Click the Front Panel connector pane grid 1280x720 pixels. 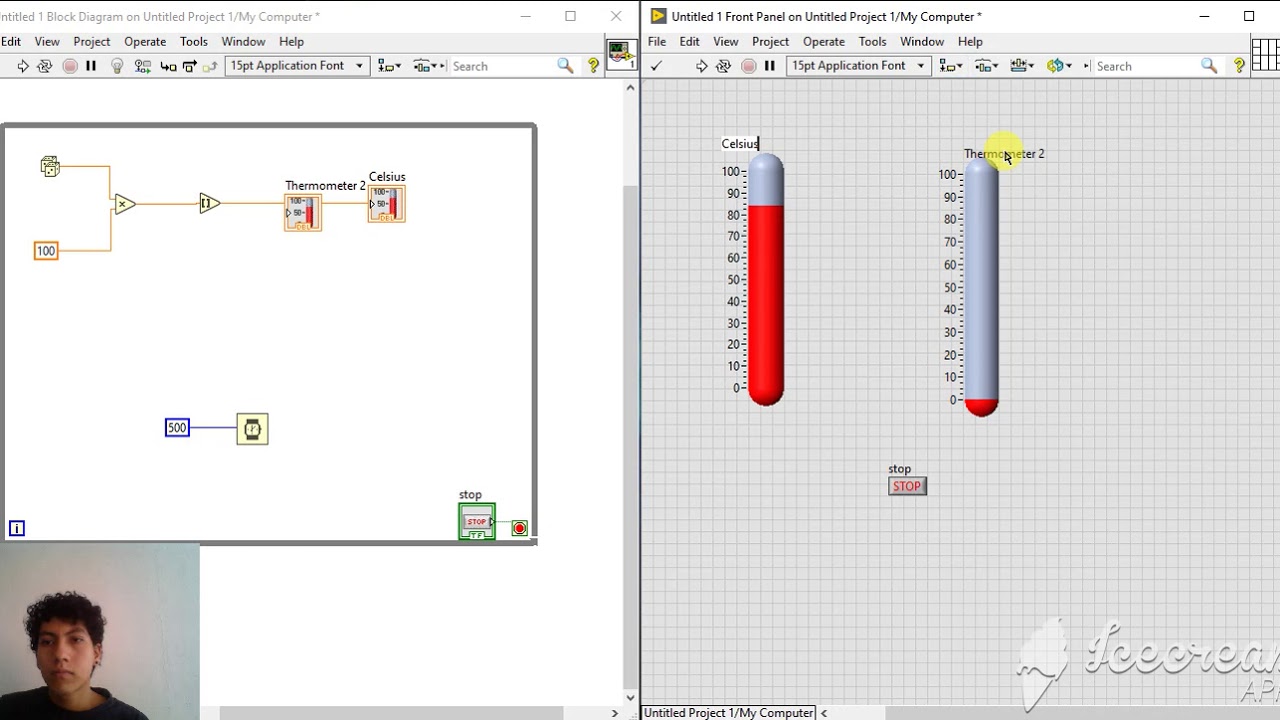click(1265, 54)
